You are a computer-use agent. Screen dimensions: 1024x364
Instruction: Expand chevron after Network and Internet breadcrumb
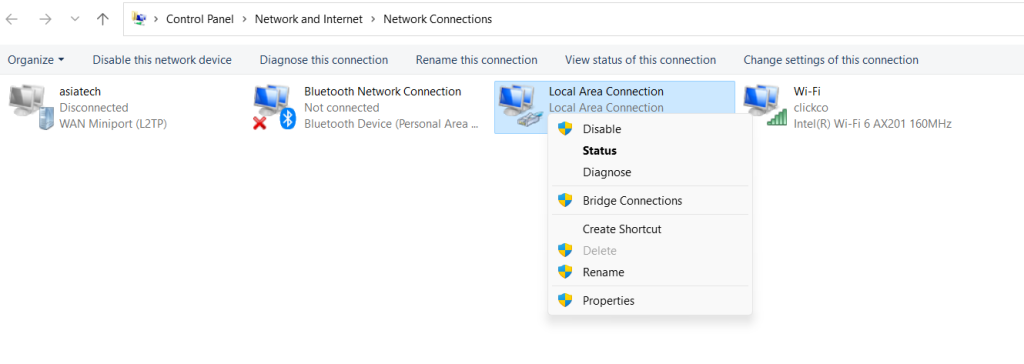pyautogui.click(x=373, y=19)
